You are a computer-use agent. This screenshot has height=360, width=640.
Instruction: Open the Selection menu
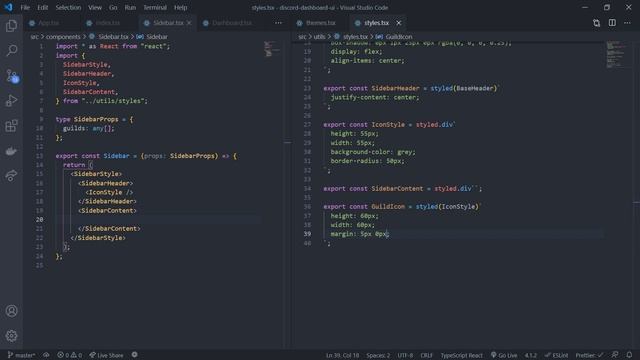[68, 7]
